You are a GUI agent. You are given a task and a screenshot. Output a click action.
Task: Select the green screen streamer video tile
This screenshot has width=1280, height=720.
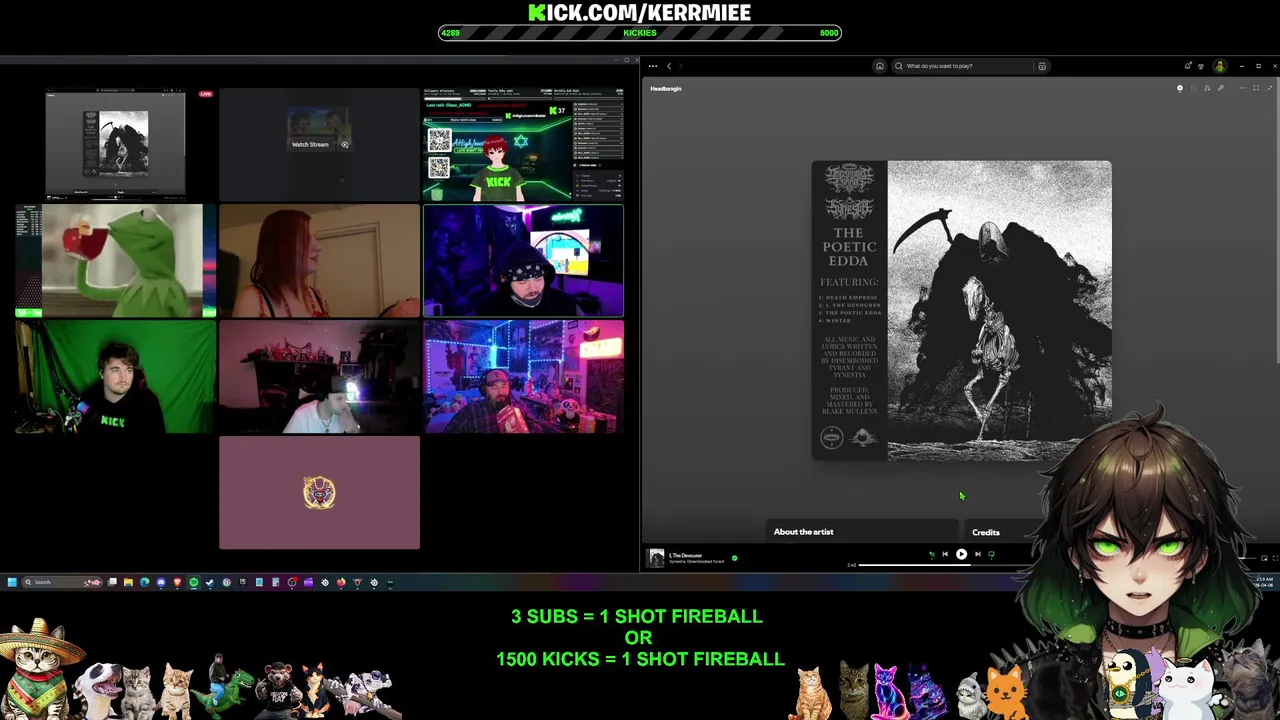(x=116, y=377)
